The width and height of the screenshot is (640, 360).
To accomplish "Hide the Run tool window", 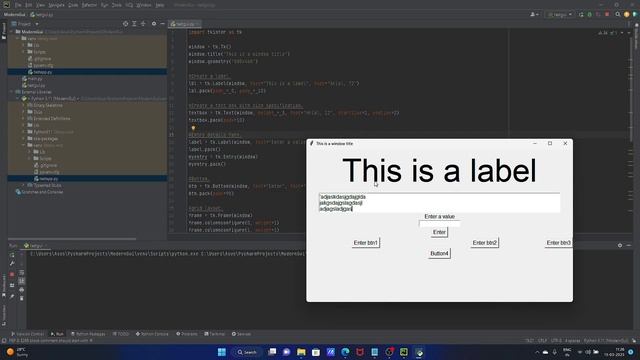I will [629, 245].
